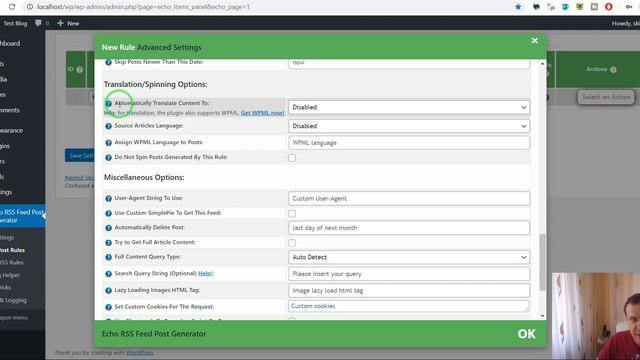Open RSS Rules submenu item
This screenshot has height=360, width=640.
tap(12, 262)
